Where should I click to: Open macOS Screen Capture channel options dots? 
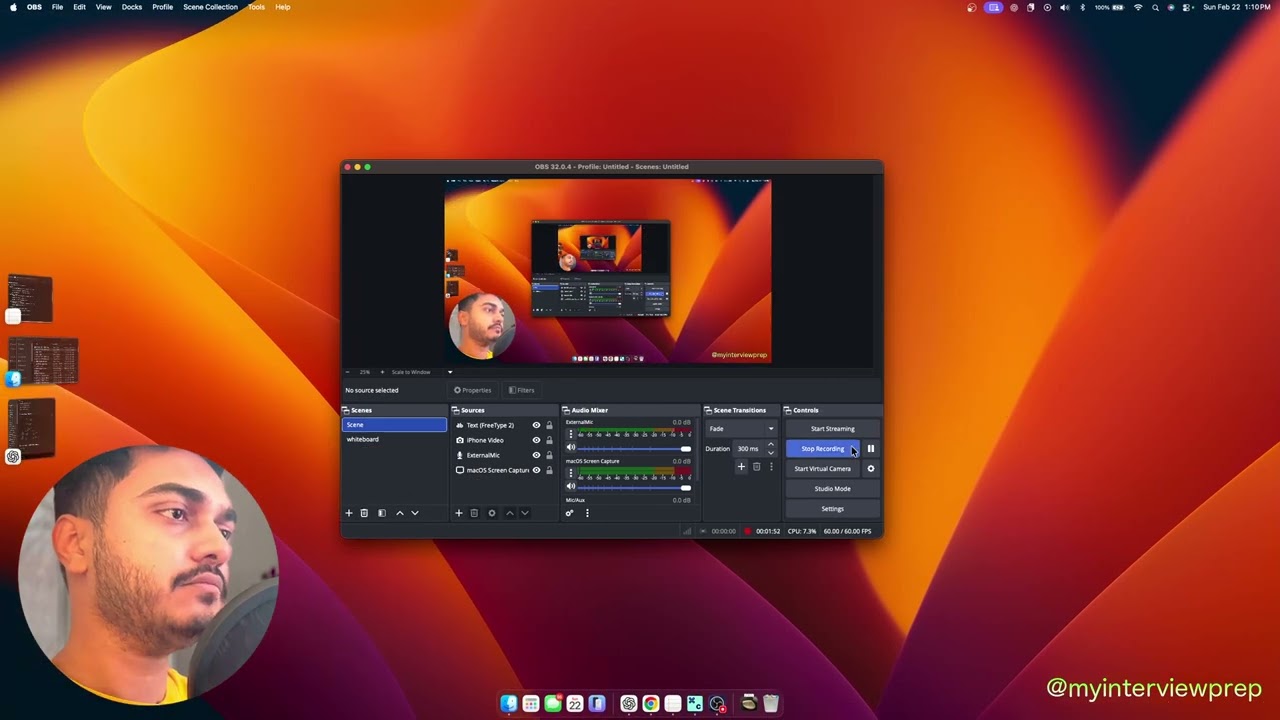(x=571, y=474)
